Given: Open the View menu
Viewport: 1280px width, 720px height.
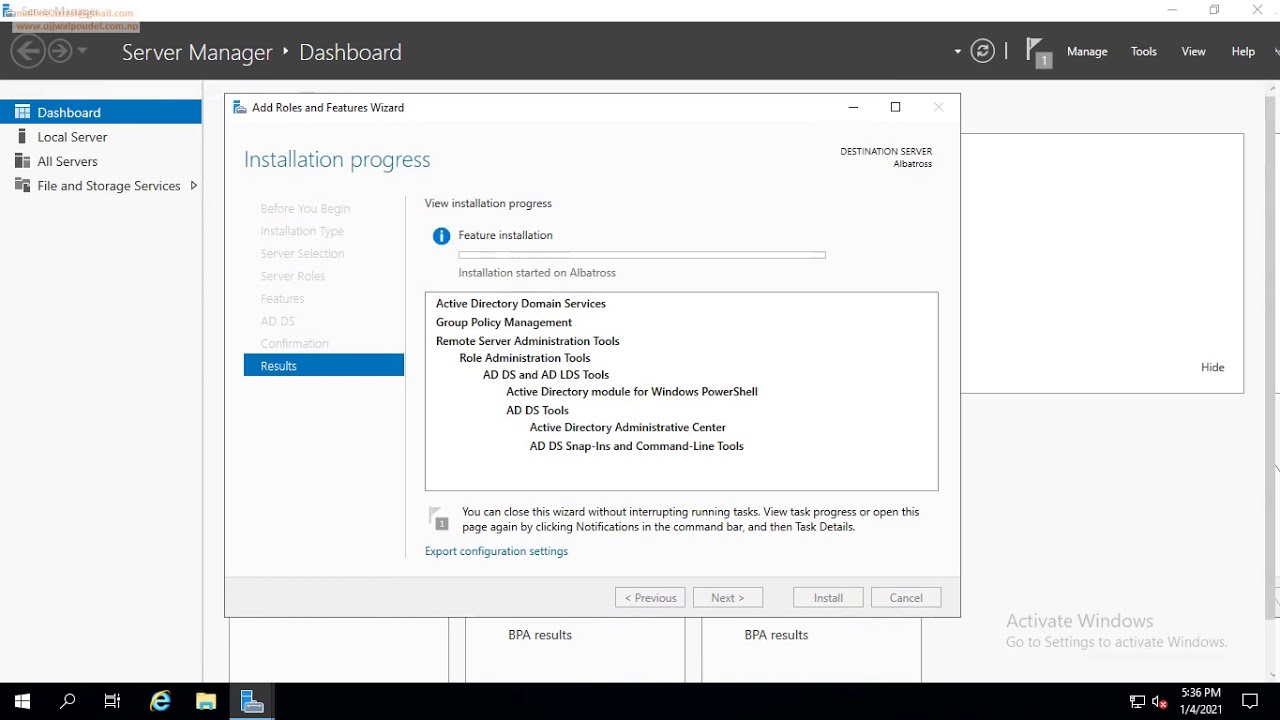Looking at the screenshot, I should click(1193, 51).
